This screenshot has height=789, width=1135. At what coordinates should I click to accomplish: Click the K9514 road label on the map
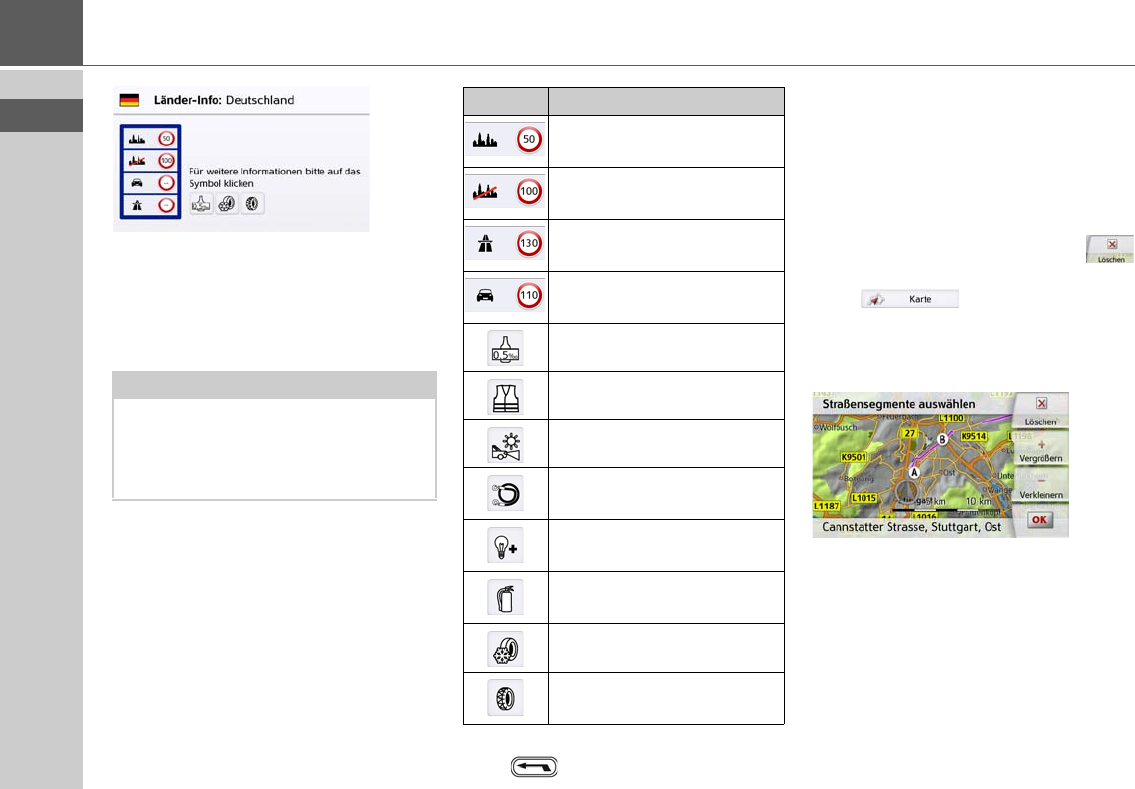click(x=974, y=436)
